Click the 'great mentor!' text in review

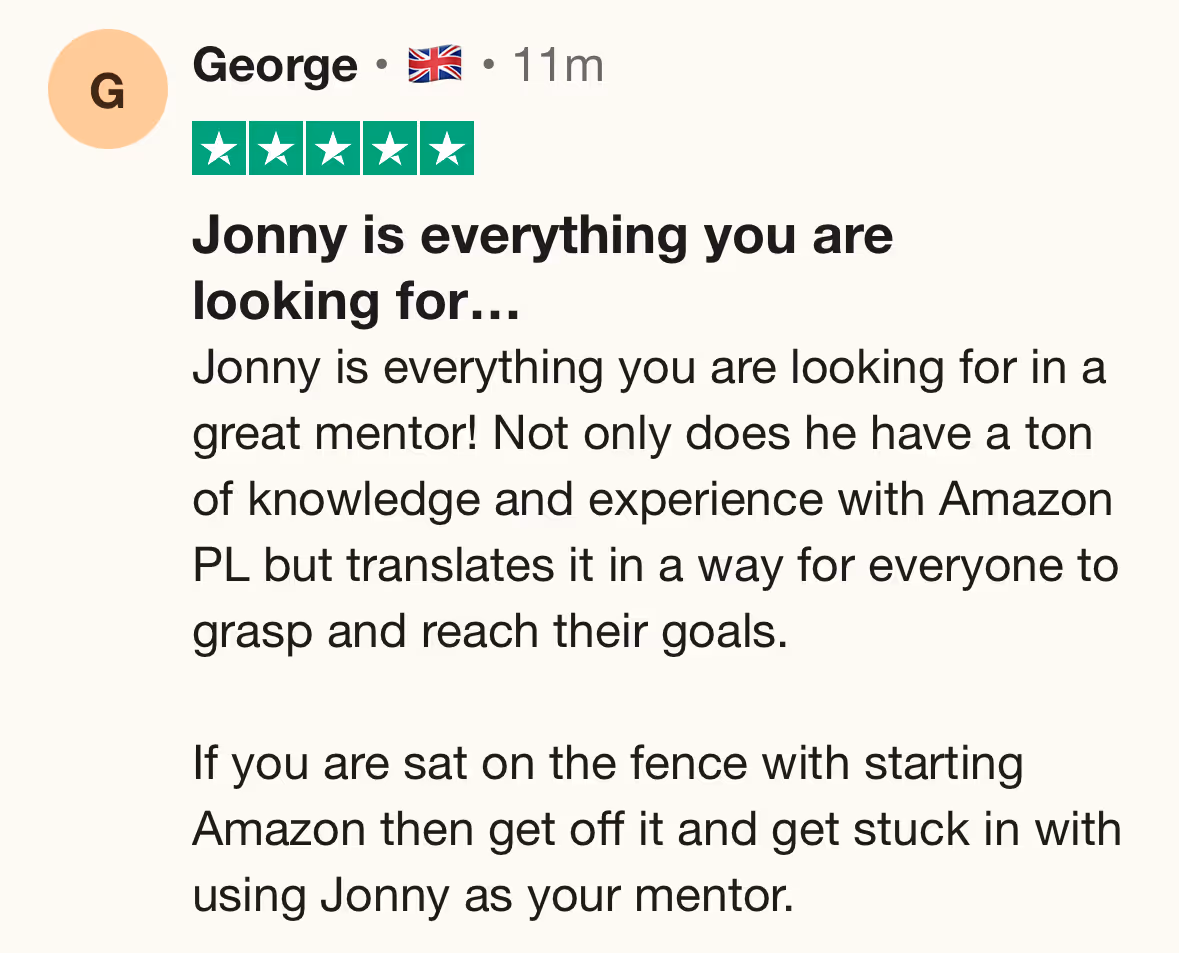pos(335,435)
